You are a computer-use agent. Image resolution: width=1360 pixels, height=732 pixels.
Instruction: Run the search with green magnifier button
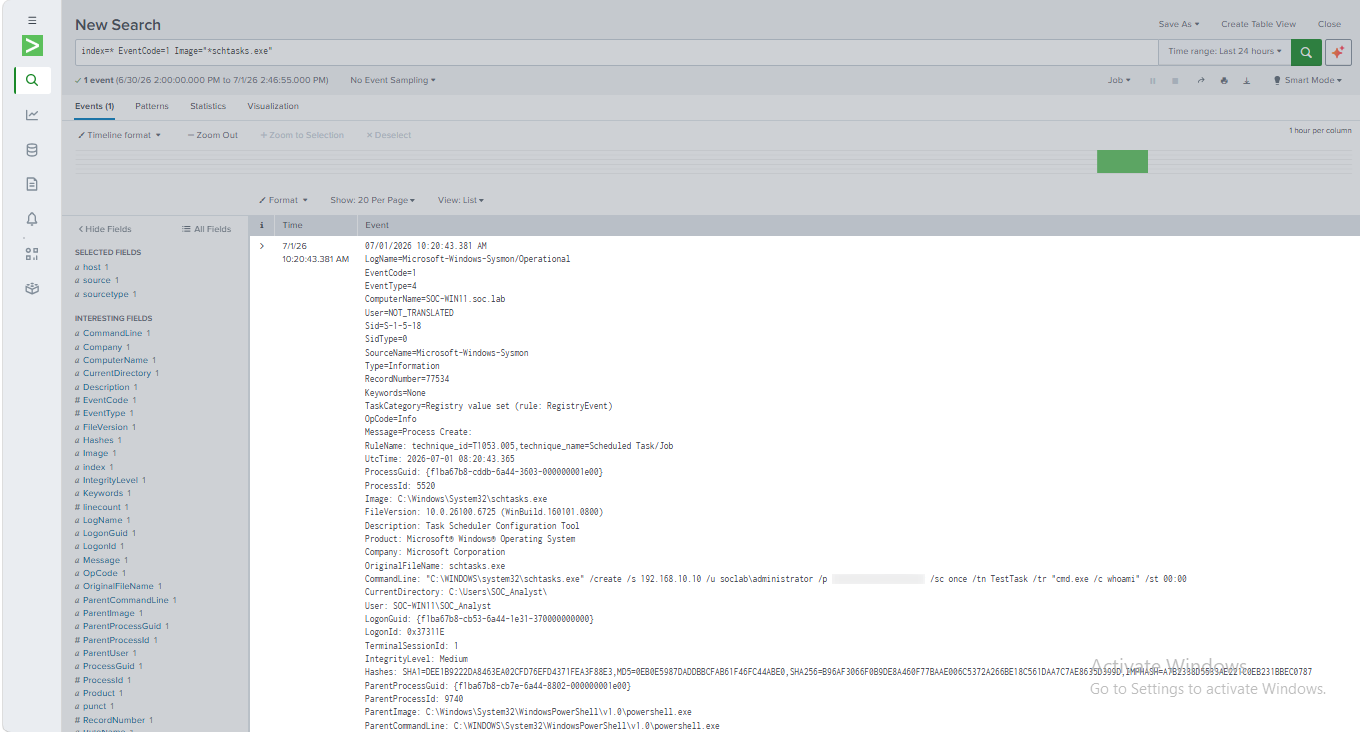point(1306,52)
